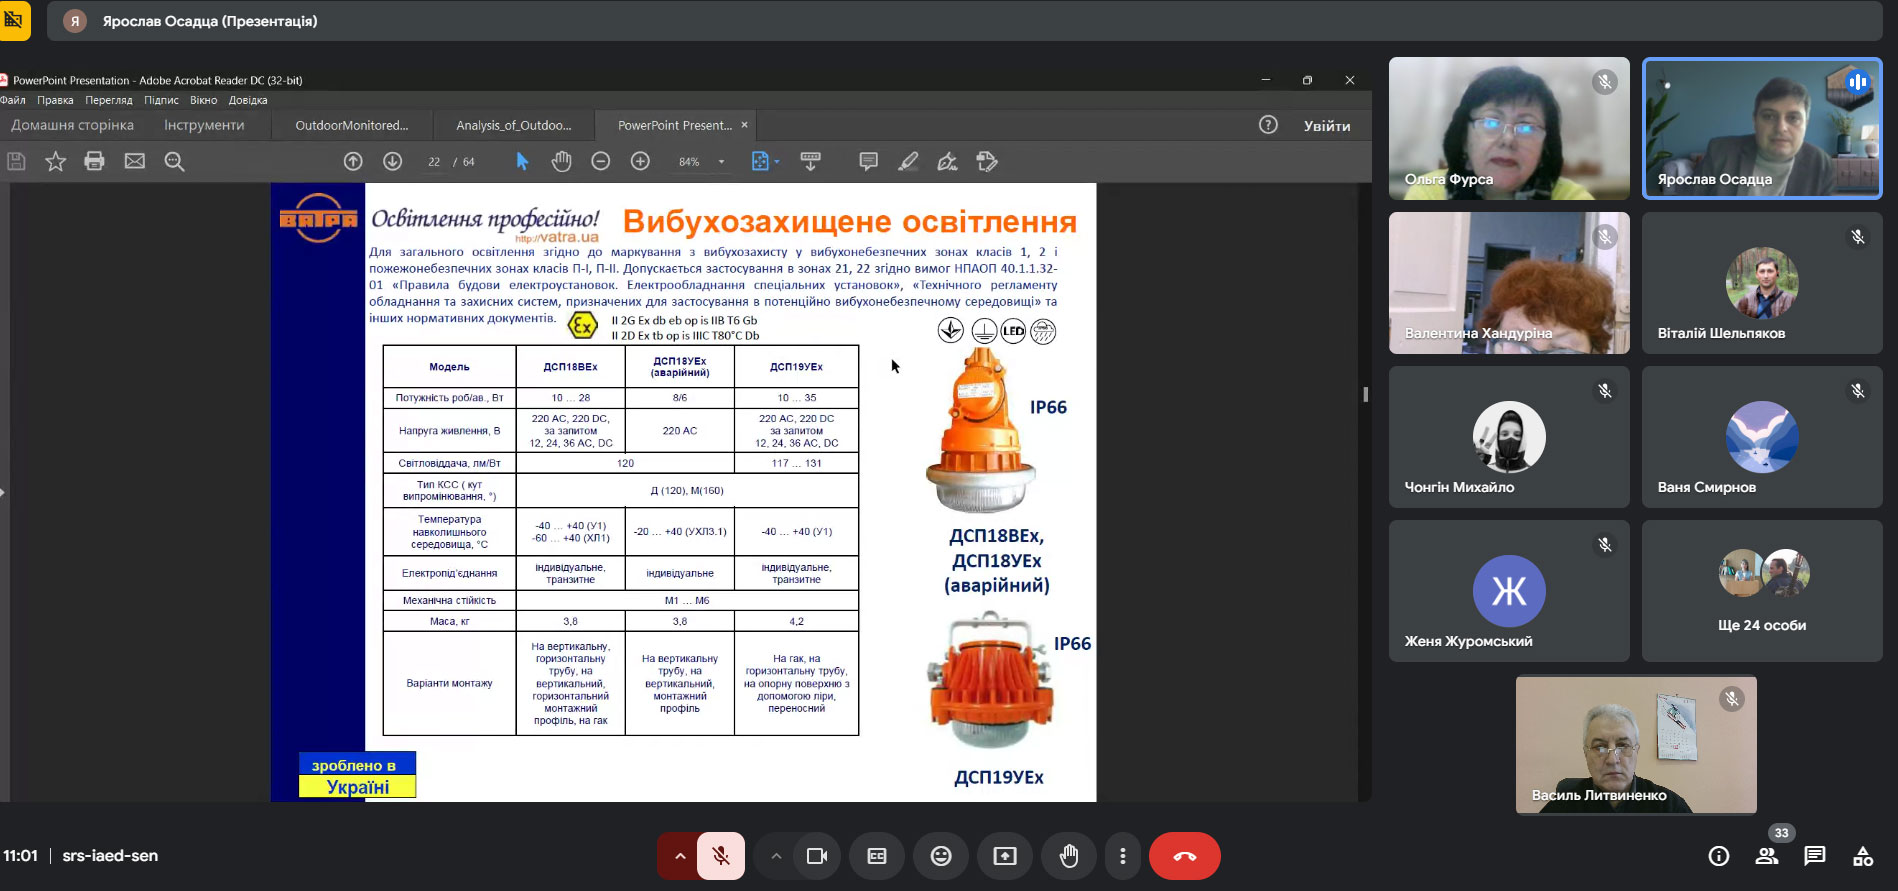Open more options three dots menu
The image size is (1898, 891).
[1122, 856]
